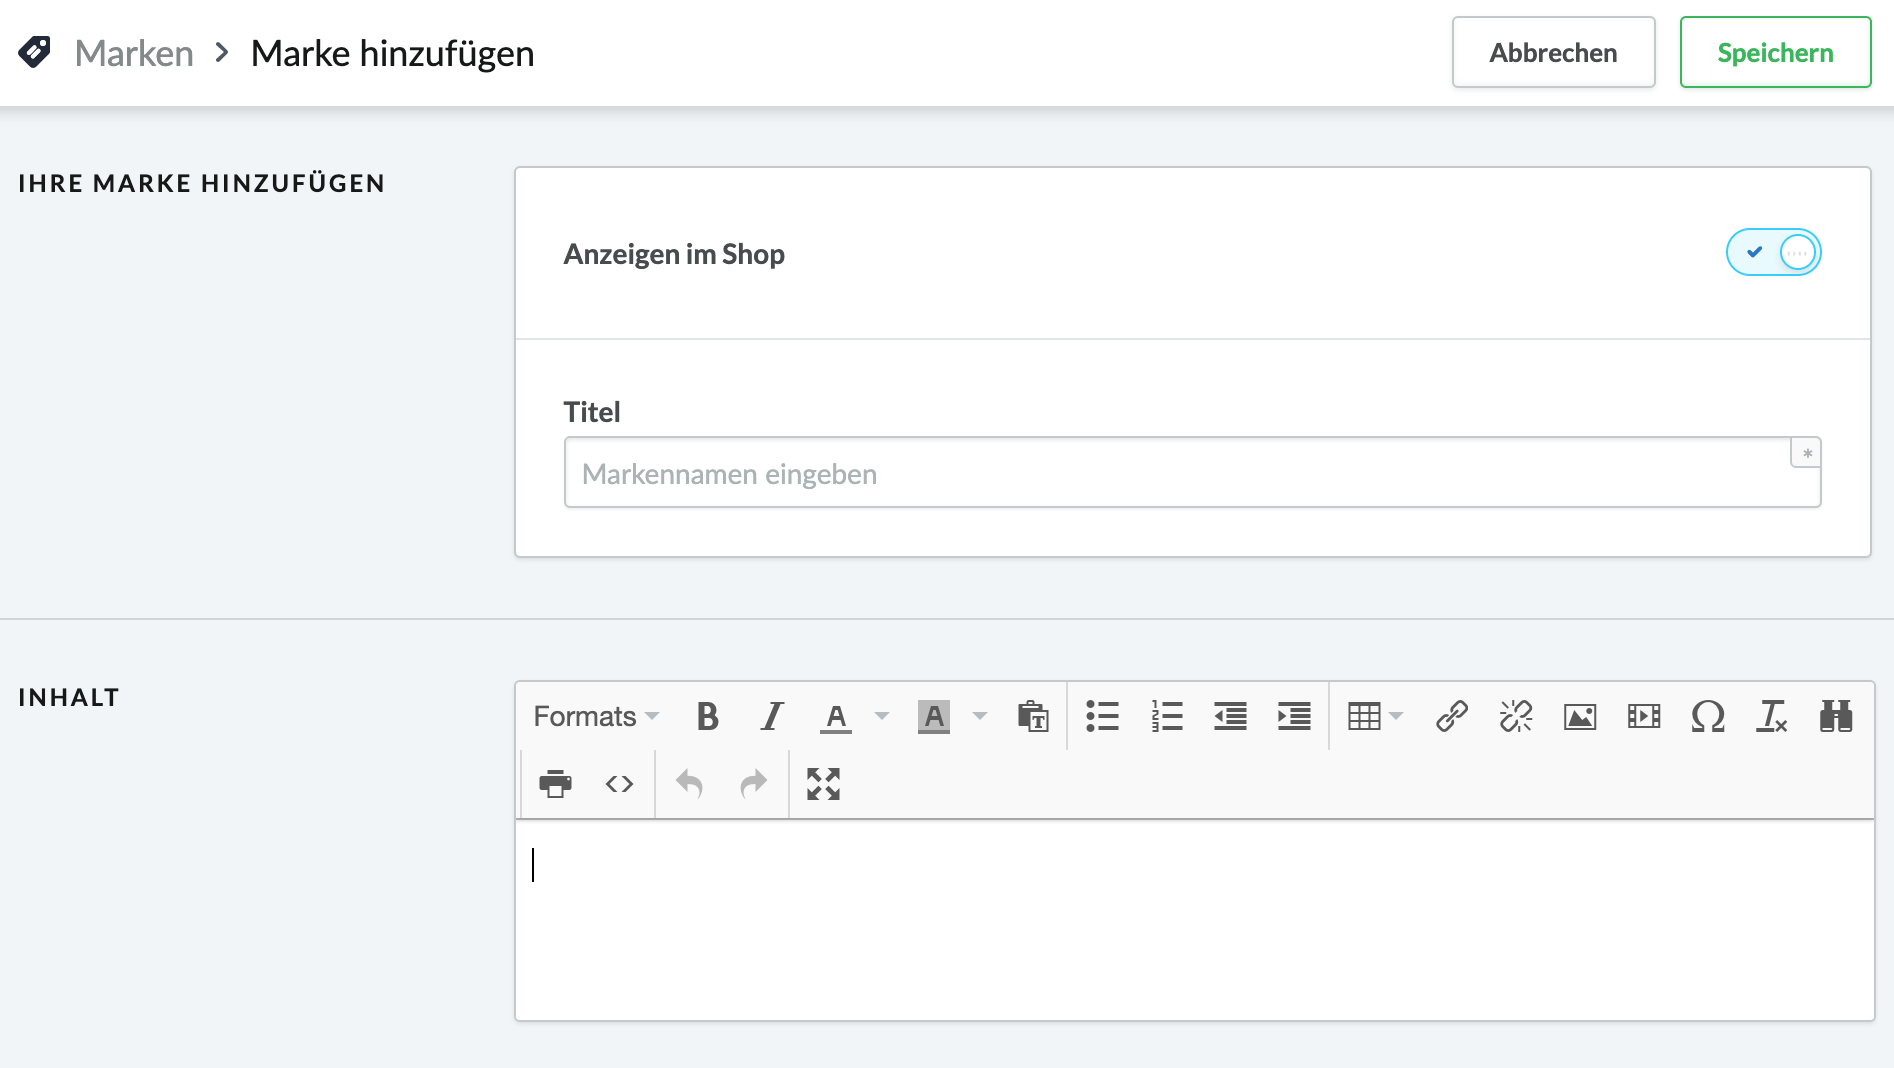Click the Redo arrow

tap(753, 784)
